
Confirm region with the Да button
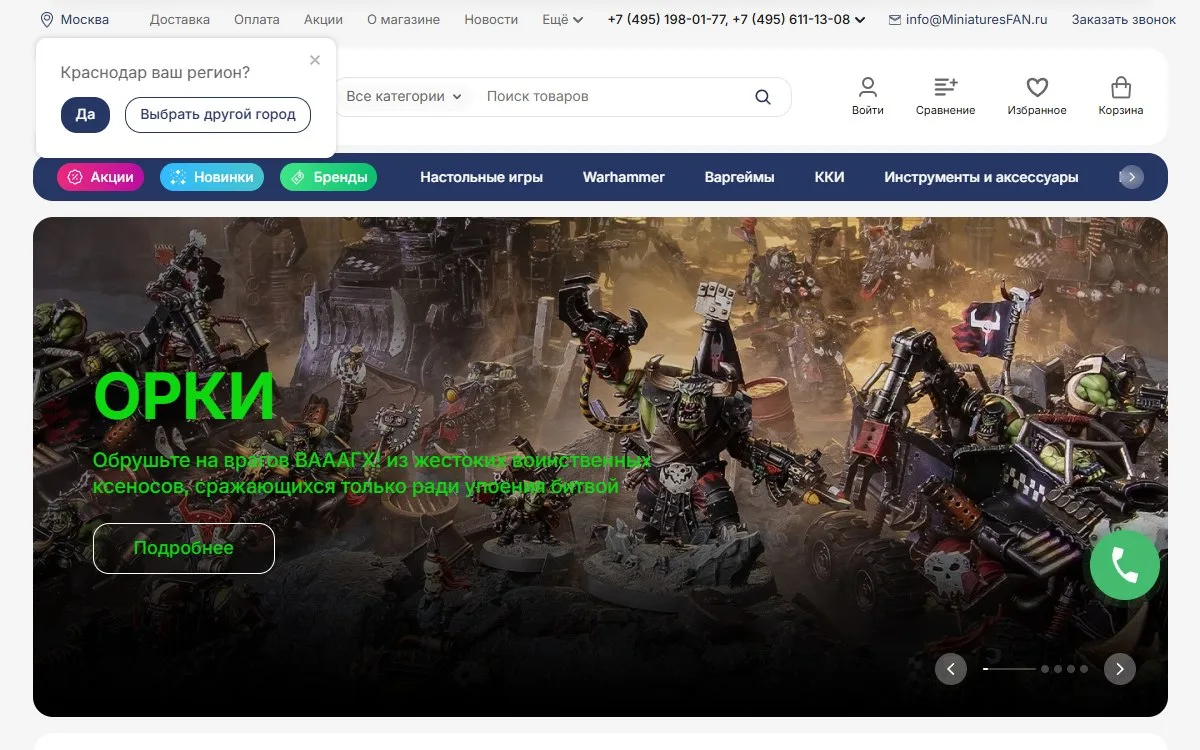tap(85, 115)
